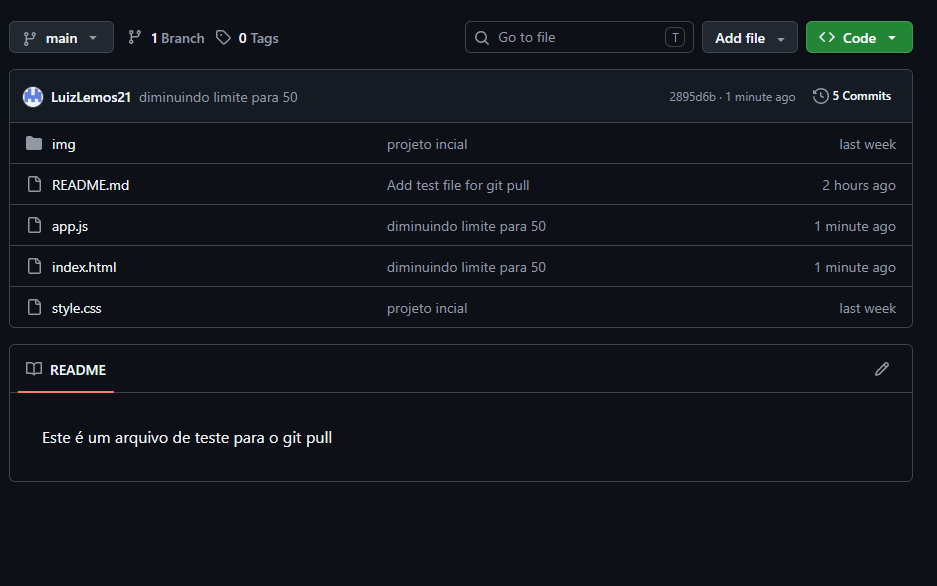View 5 Commits history
Screen dimensions: 937x586
pyautogui.click(x=861, y=96)
